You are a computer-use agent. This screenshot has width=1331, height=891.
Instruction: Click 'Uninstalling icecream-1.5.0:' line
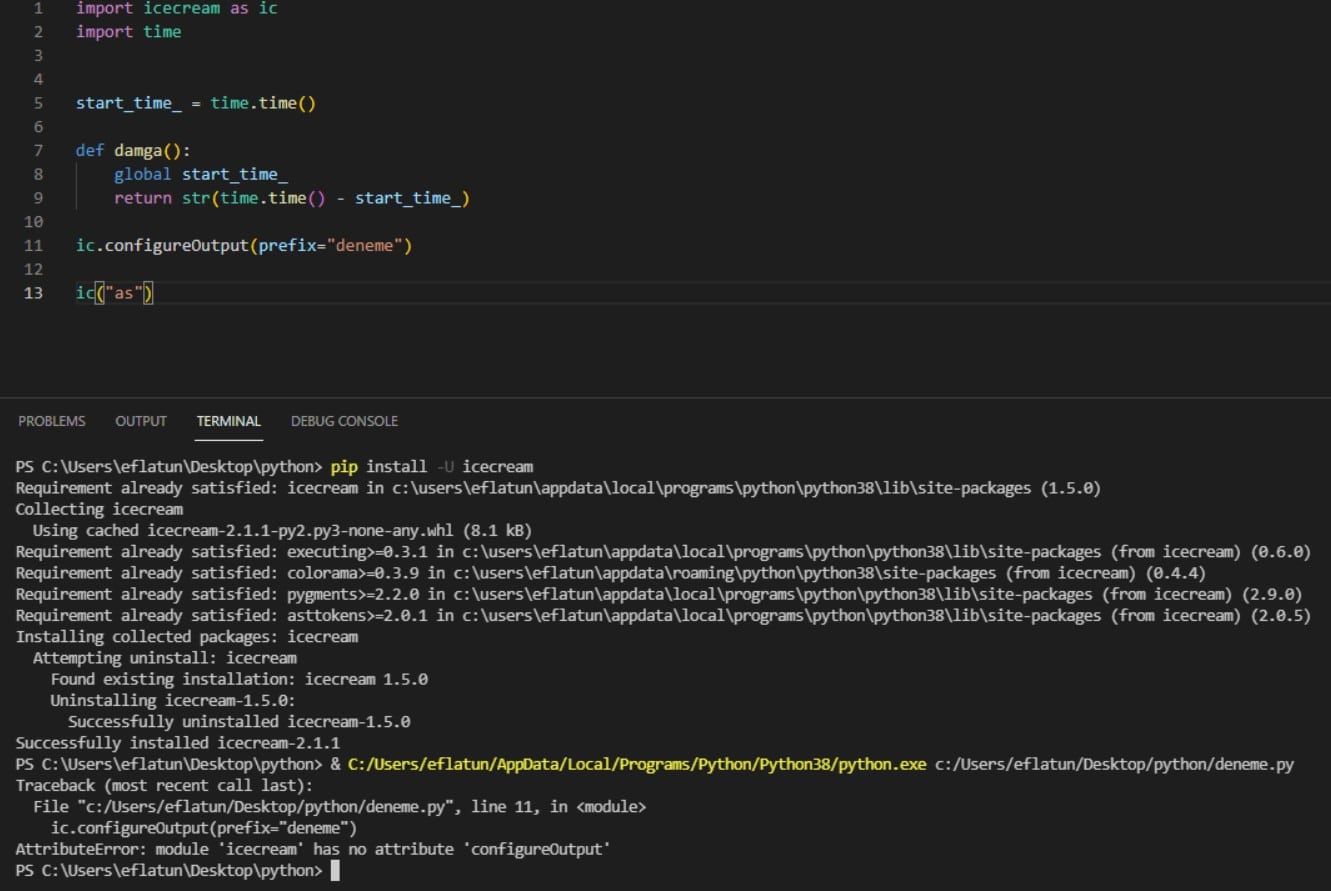(173, 700)
